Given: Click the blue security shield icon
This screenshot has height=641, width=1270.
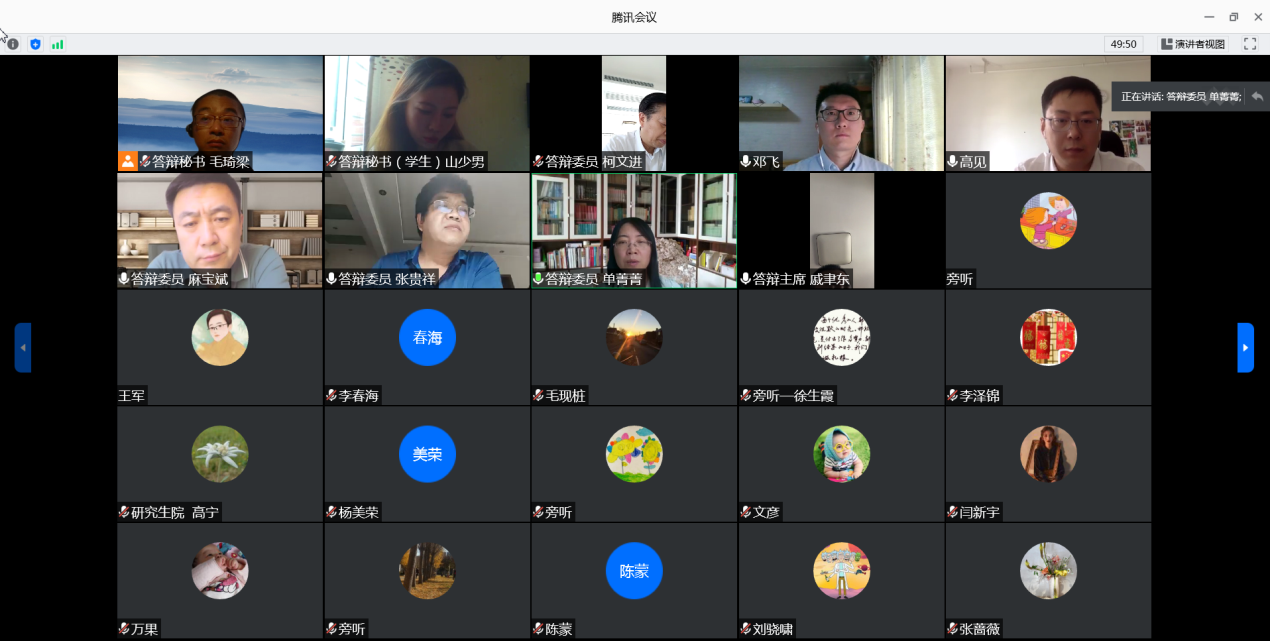Looking at the screenshot, I should (x=35, y=44).
